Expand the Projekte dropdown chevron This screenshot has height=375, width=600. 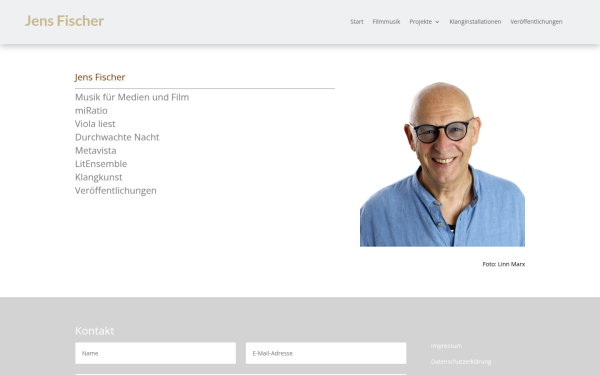tap(437, 22)
